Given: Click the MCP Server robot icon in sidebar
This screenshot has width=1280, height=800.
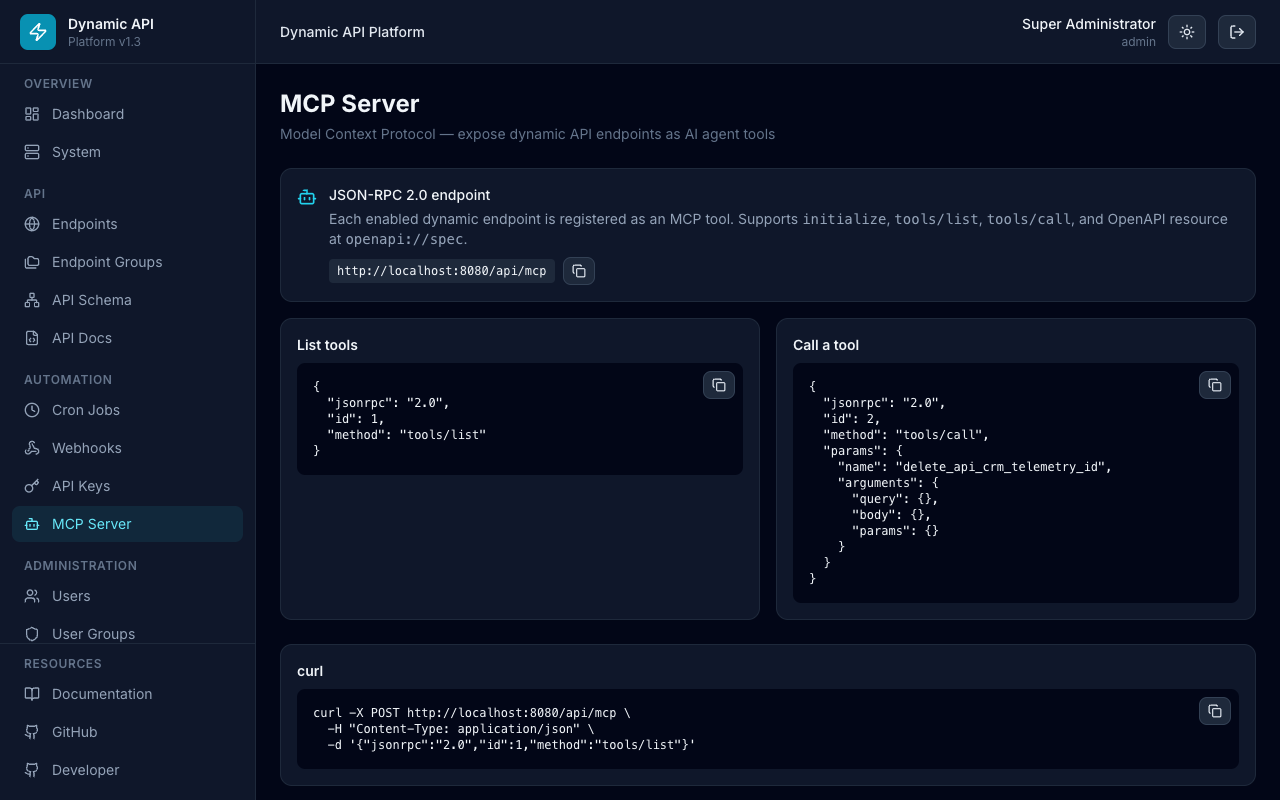Looking at the screenshot, I should tap(32, 524).
